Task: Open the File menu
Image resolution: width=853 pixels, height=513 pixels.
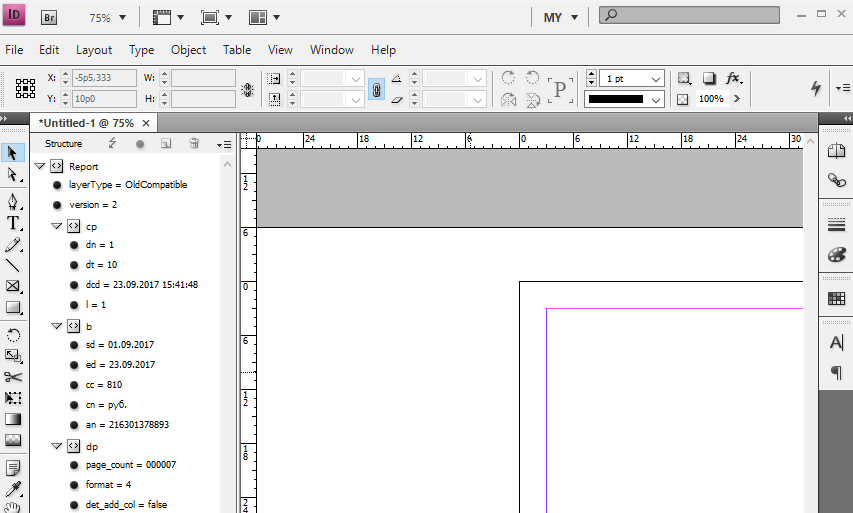Action: (x=14, y=50)
